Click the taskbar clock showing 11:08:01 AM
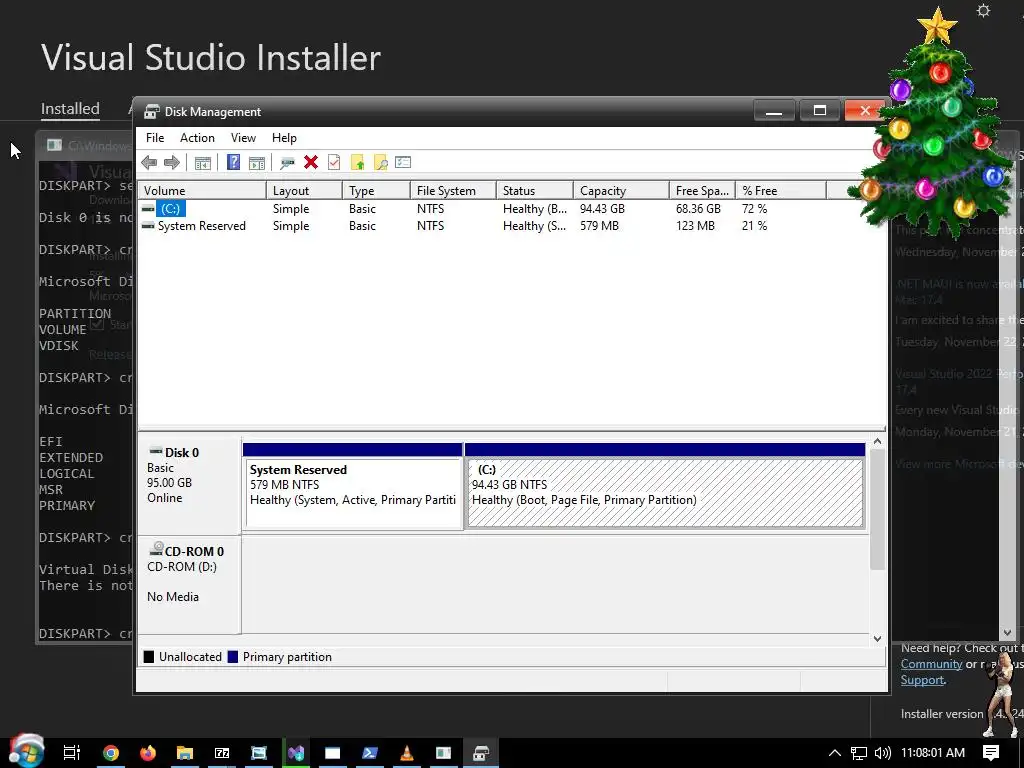 [933, 753]
